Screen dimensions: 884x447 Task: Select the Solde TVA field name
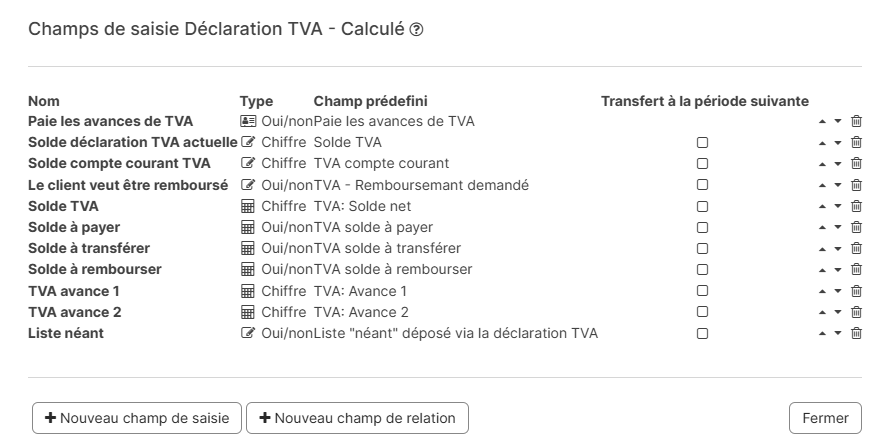coord(63,206)
